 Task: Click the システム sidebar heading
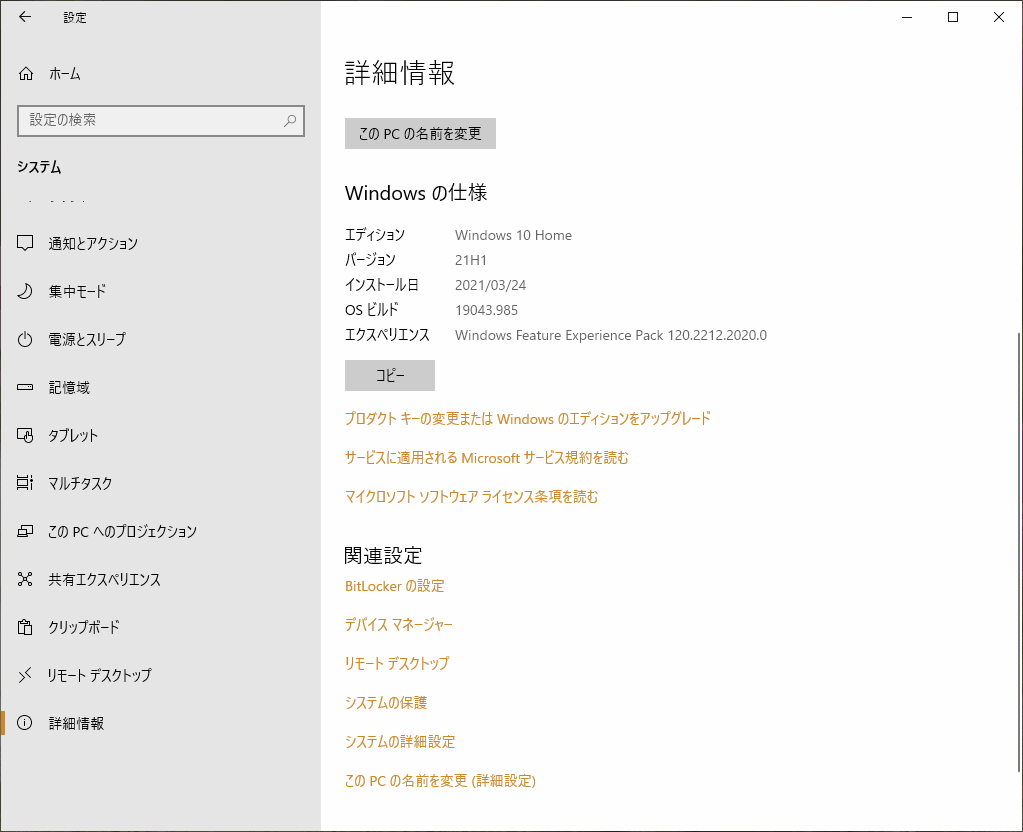pyautogui.click(x=39, y=167)
